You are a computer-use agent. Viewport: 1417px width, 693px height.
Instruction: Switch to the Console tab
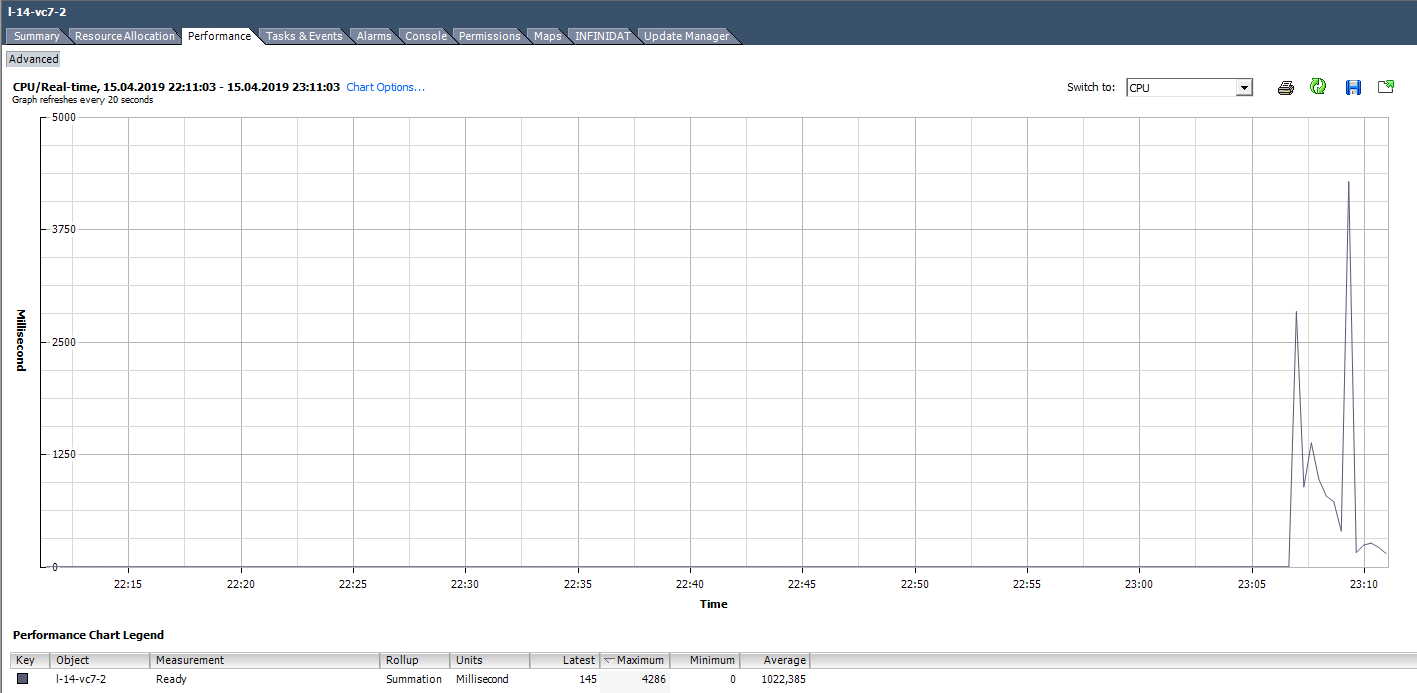(427, 35)
